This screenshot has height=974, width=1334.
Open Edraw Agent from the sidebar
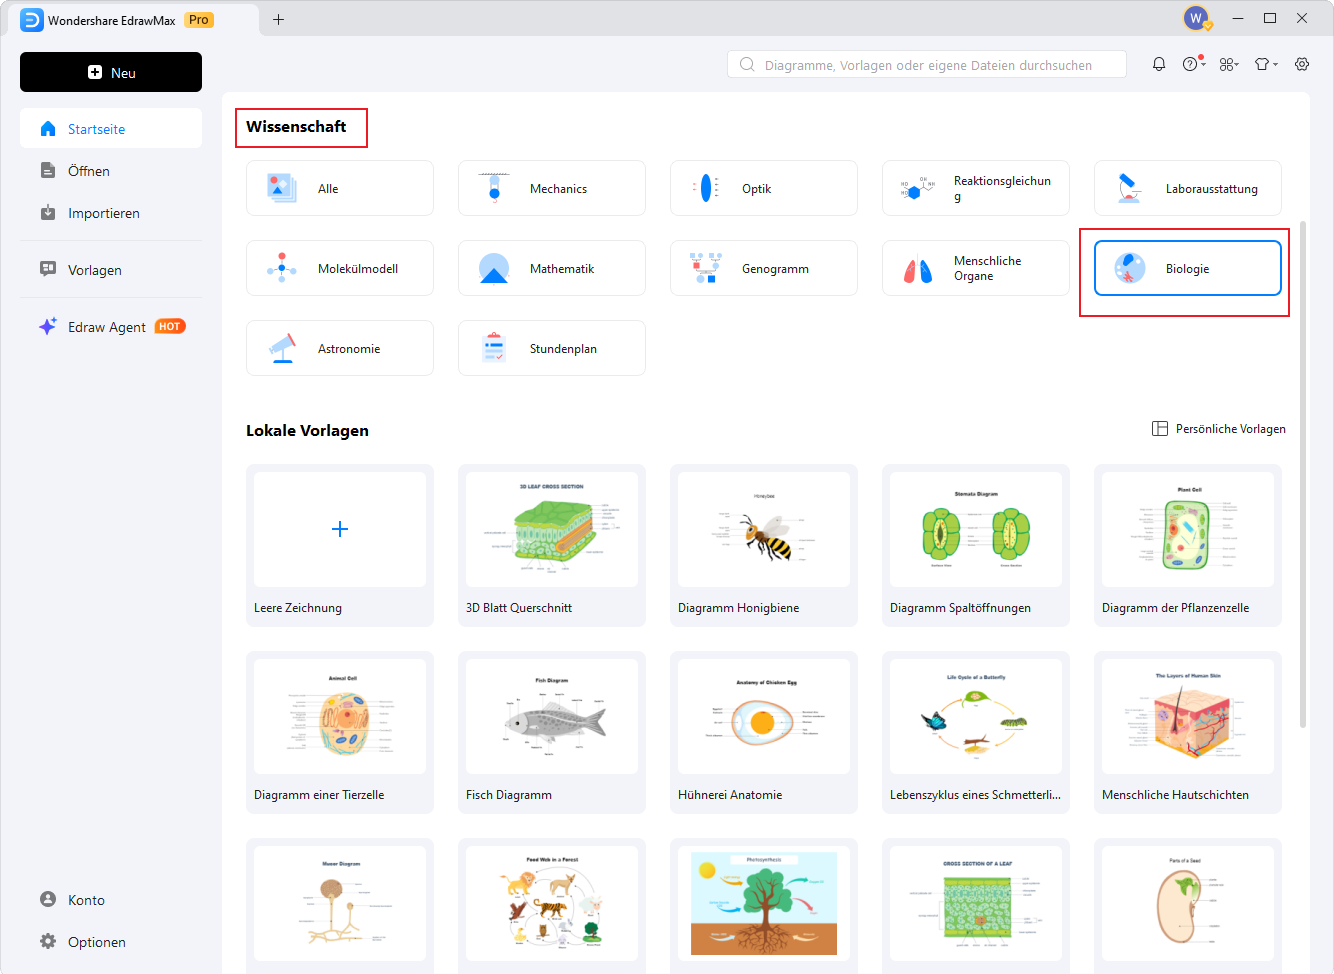pos(107,327)
